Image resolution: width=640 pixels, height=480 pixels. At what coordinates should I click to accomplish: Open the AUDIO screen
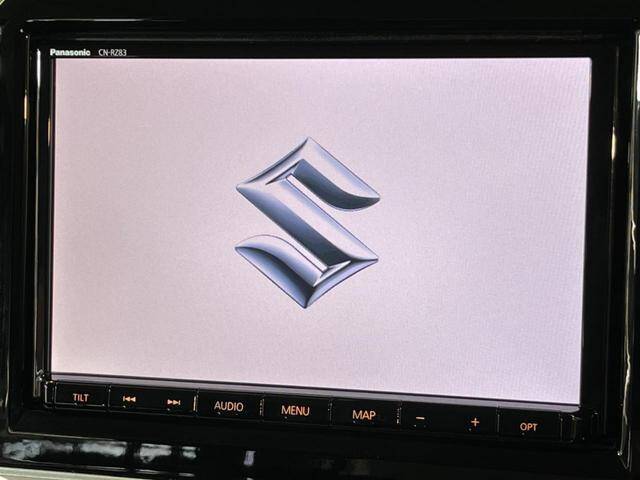coord(229,406)
